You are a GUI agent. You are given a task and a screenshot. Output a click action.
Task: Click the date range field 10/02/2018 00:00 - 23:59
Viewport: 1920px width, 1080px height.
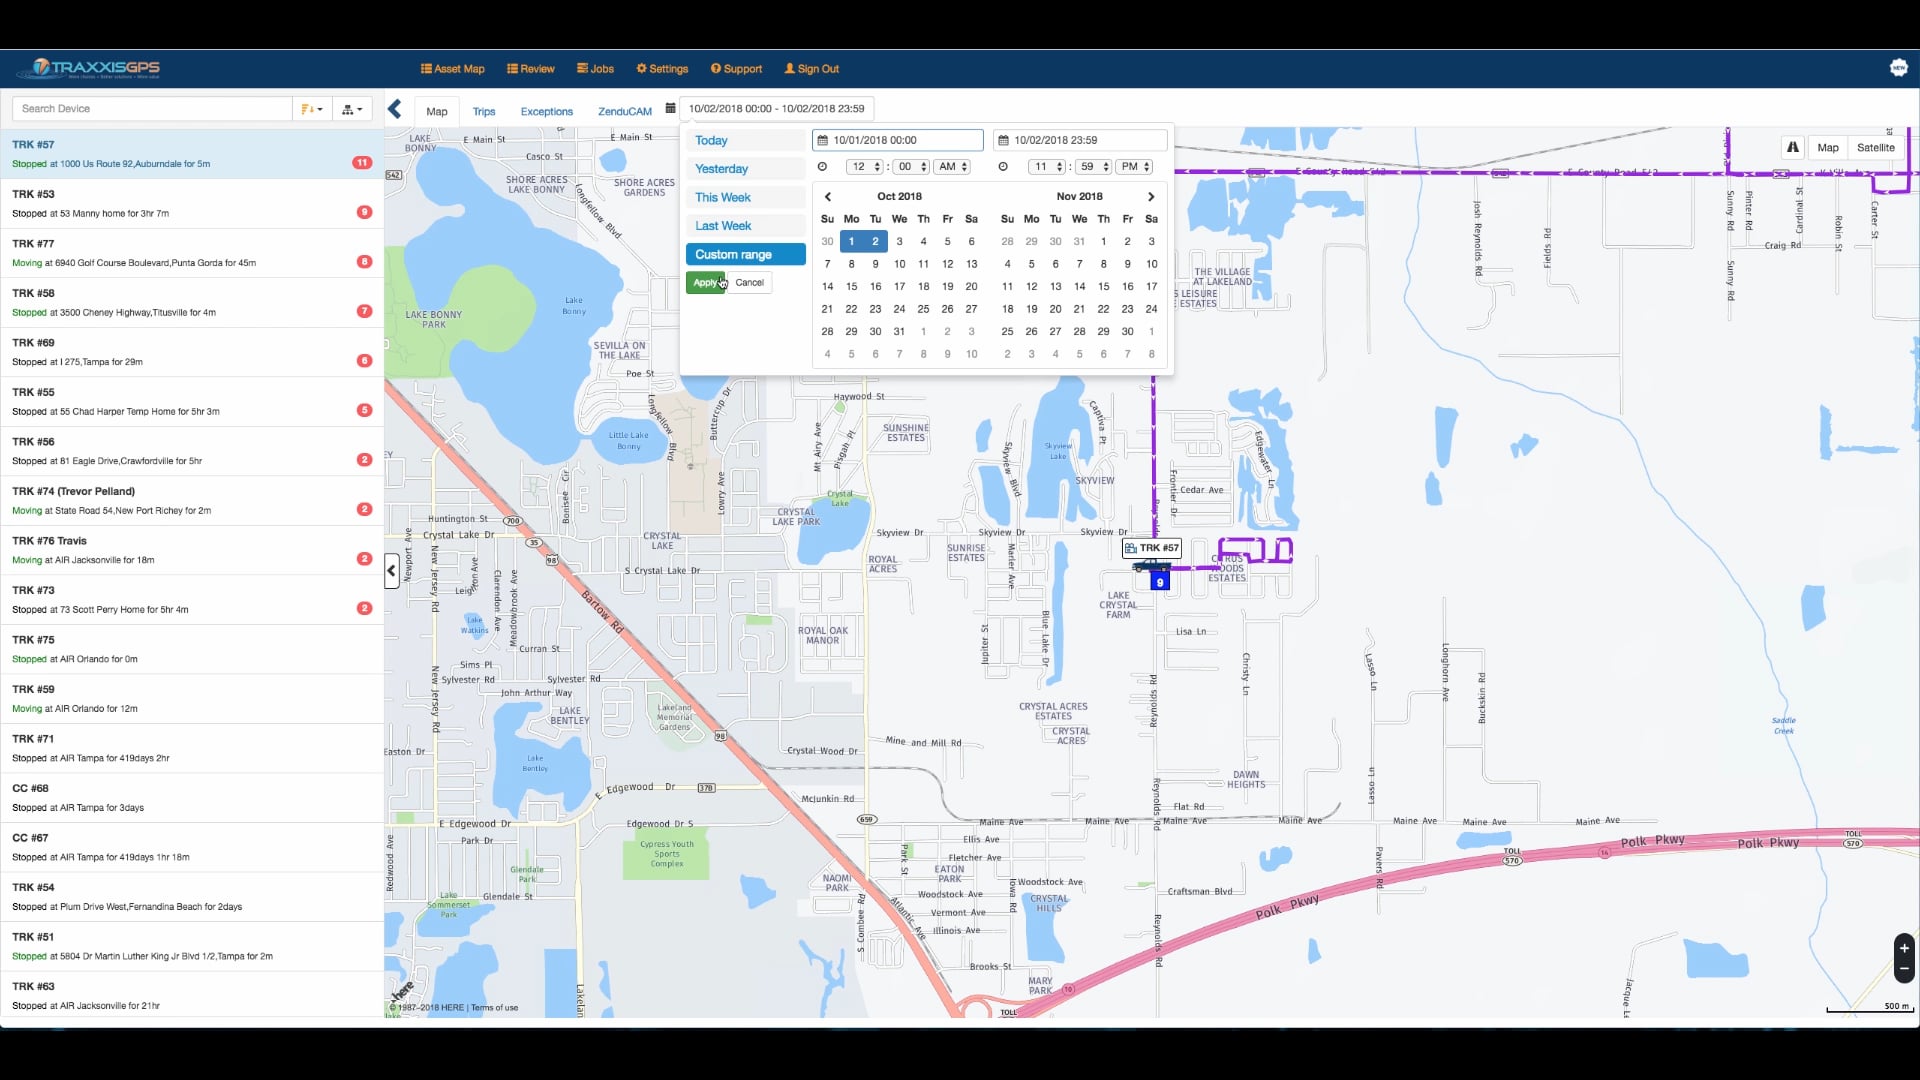point(777,109)
